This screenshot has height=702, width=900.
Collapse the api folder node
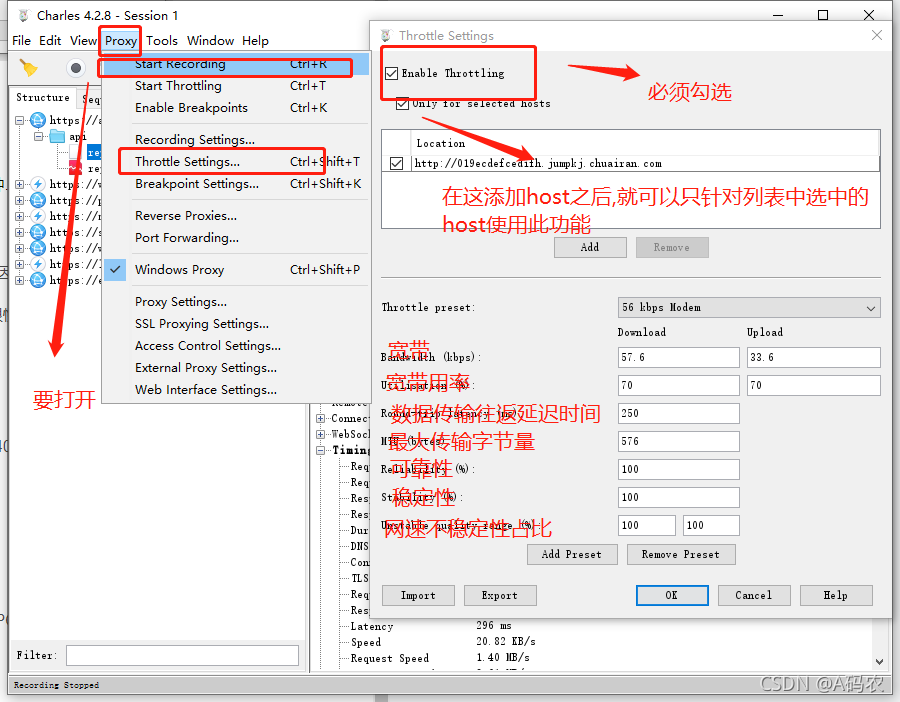coord(38,137)
